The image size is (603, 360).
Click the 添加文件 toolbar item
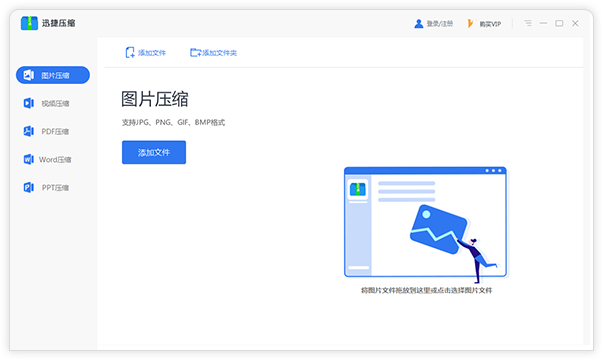point(146,53)
